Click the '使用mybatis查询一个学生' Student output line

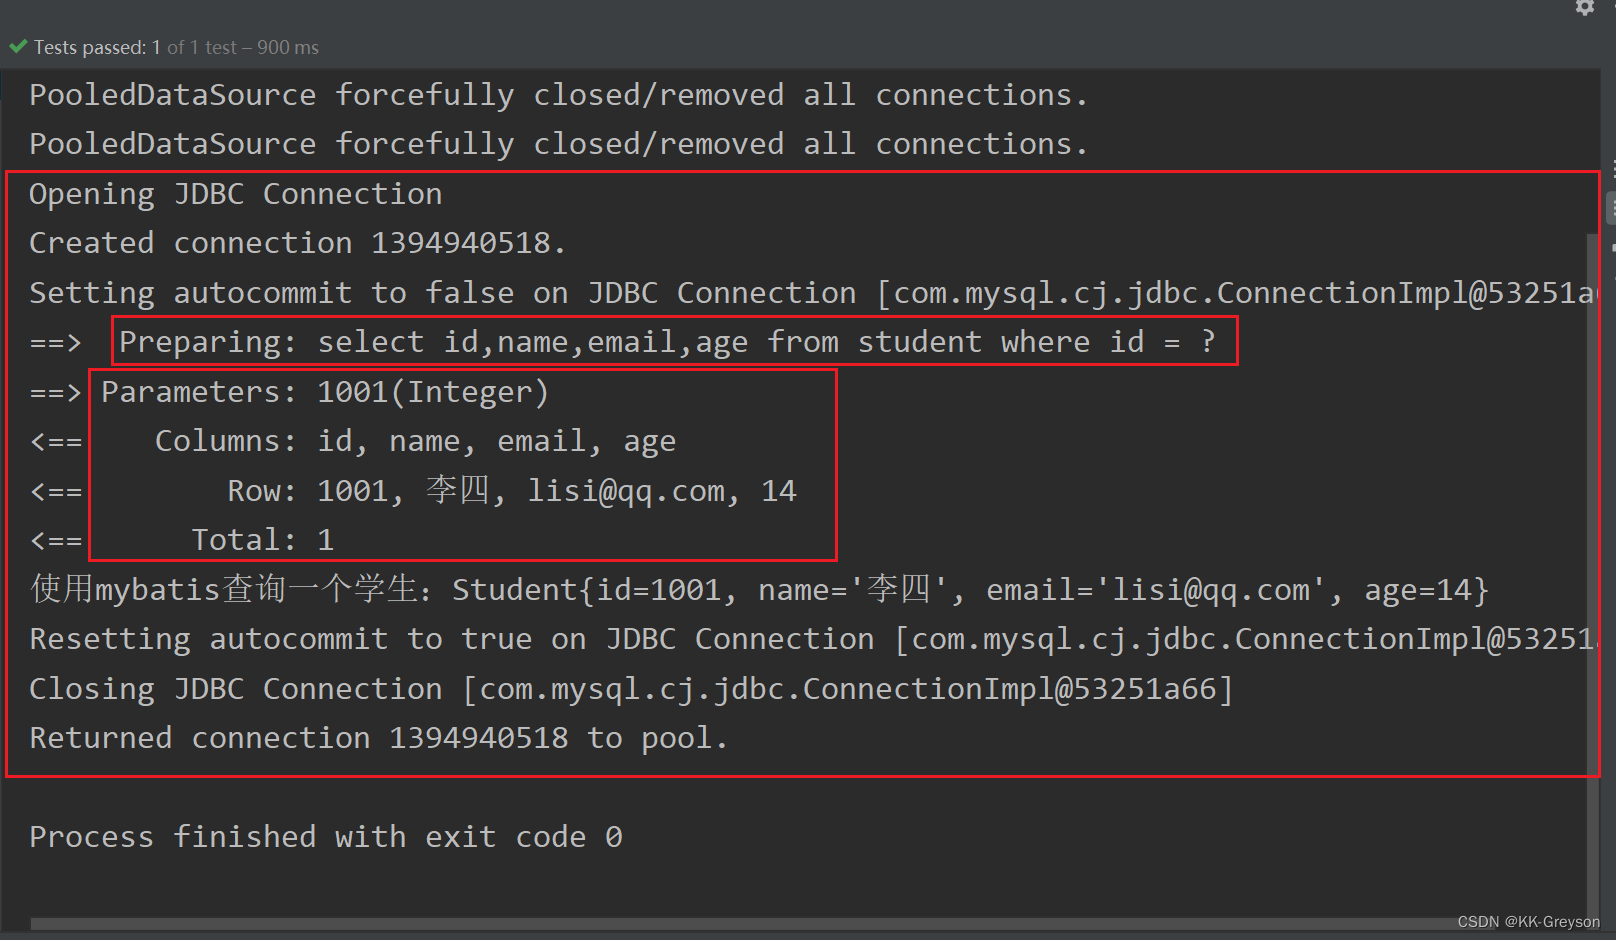pos(759,590)
